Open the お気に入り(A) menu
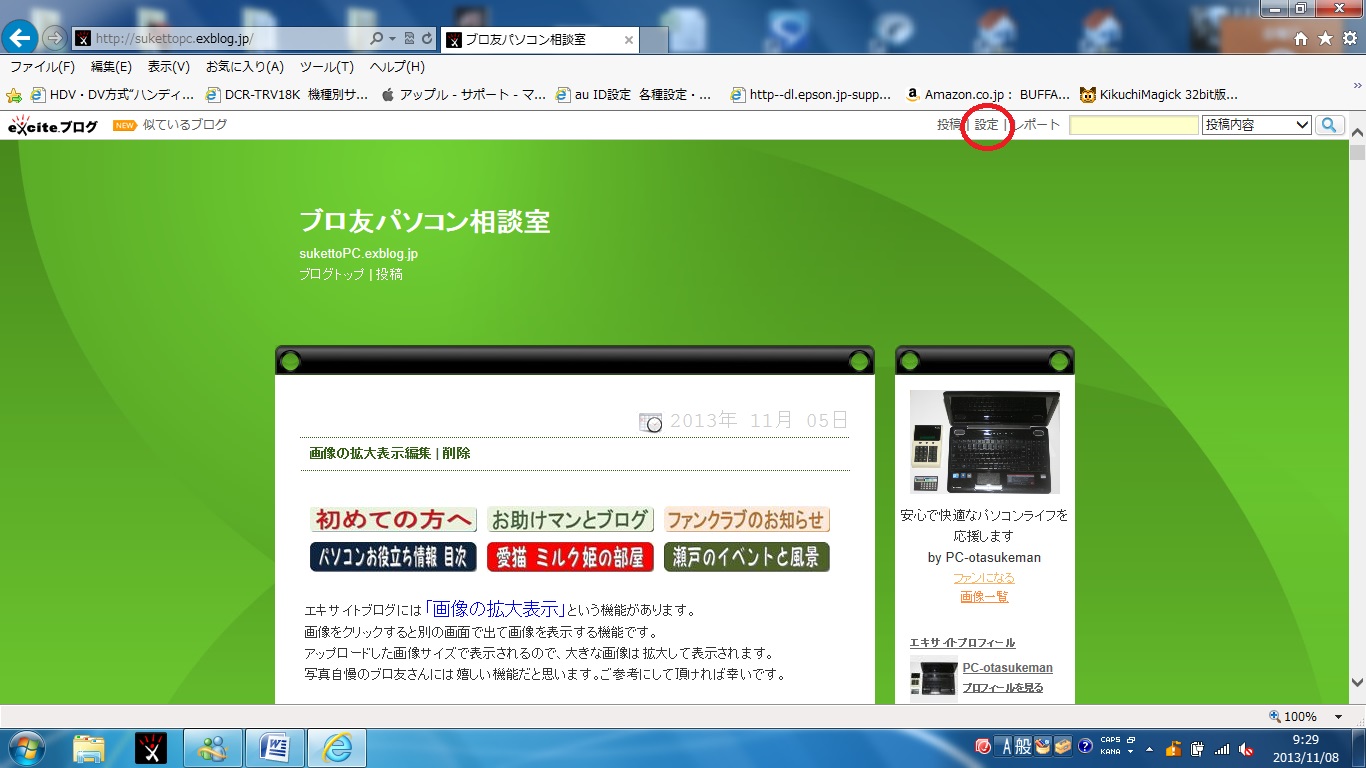Image resolution: width=1366 pixels, height=768 pixels. [245, 67]
